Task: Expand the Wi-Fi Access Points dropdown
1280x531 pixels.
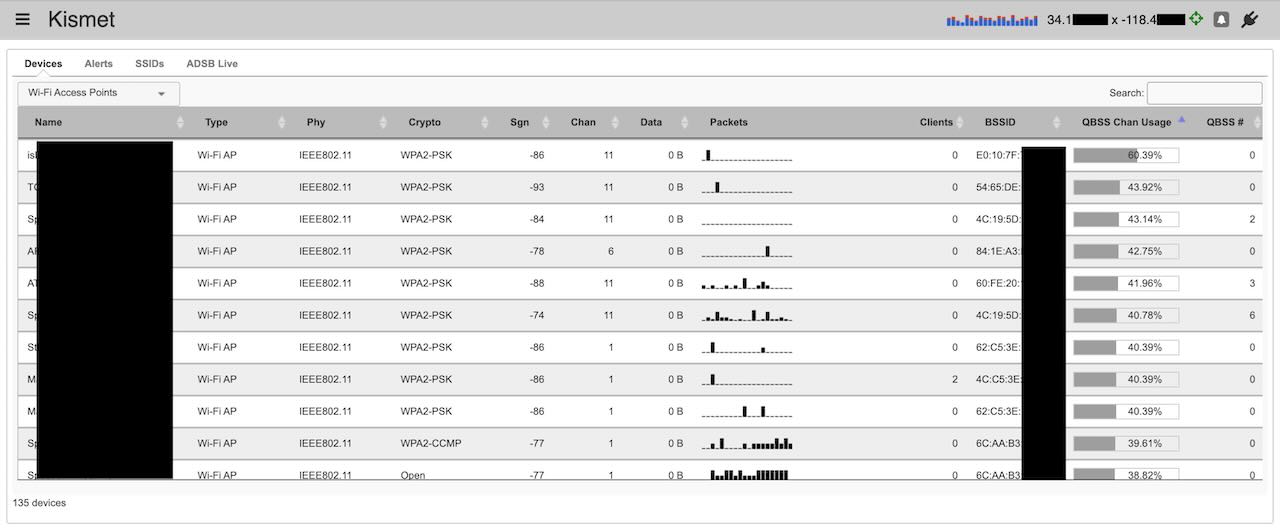Action: click(x=99, y=93)
